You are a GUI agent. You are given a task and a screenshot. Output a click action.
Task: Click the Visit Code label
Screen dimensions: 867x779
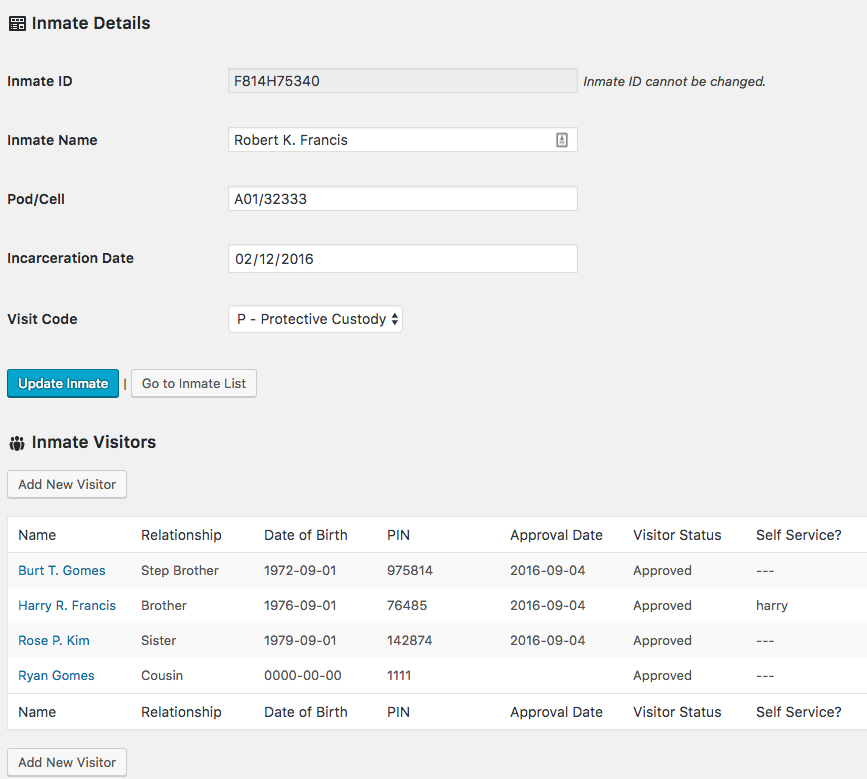pyautogui.click(x=42, y=319)
